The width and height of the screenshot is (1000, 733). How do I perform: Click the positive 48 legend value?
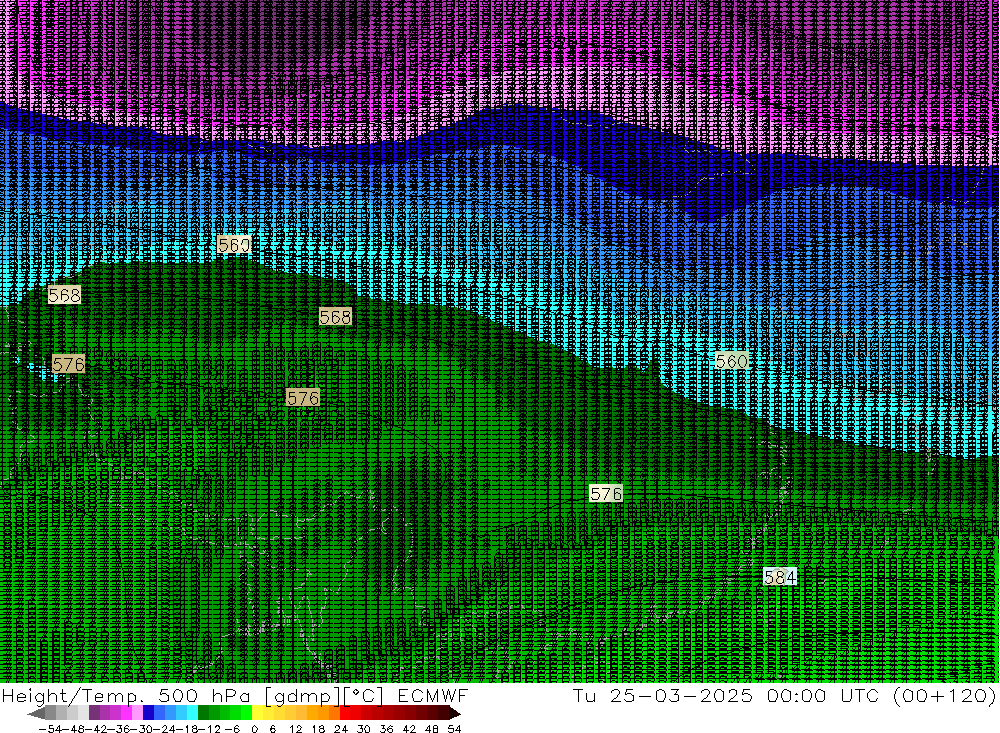tap(432, 729)
